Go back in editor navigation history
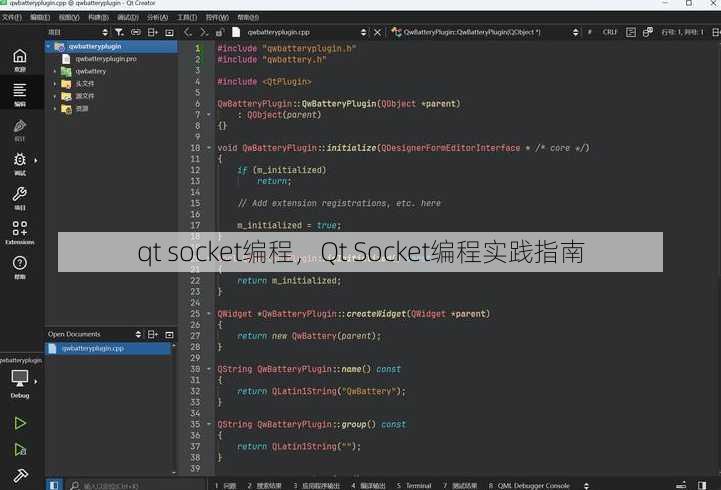721x490 pixels. pos(188,32)
